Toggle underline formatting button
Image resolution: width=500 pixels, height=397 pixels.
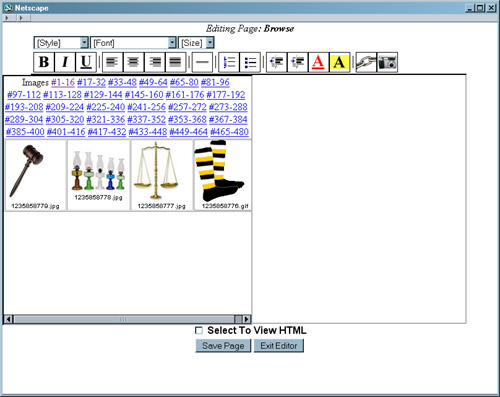tap(86, 62)
